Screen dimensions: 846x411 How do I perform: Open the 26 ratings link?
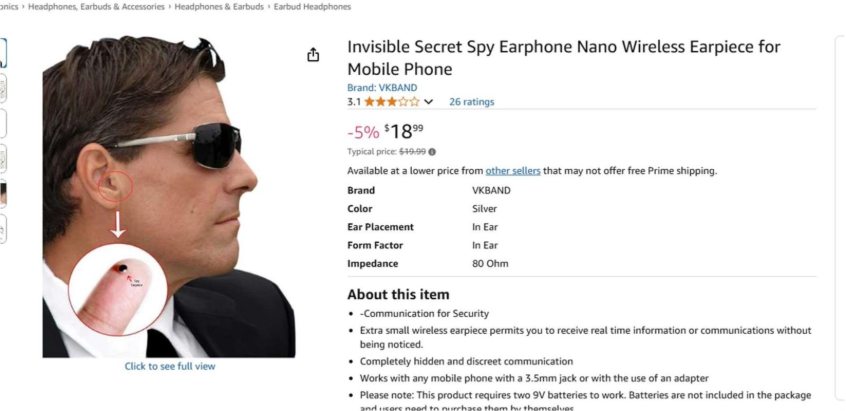(x=471, y=102)
